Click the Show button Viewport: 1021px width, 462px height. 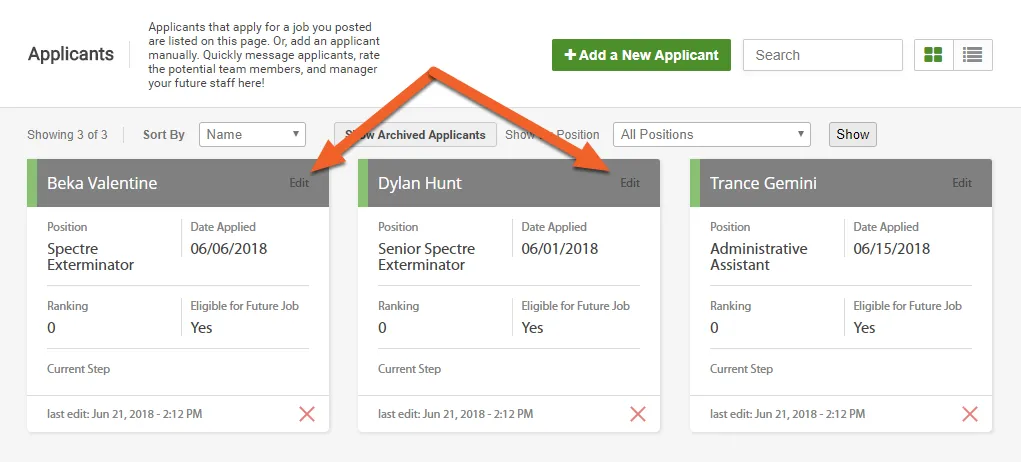click(852, 135)
